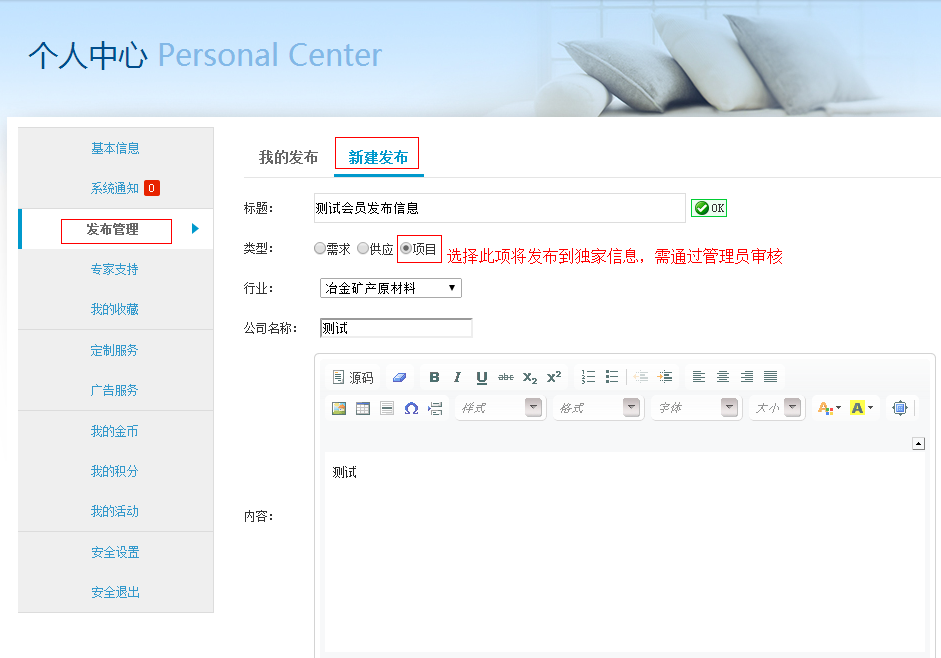Viewport: 941px width, 658px height.
Task: Click the eraser remove-format icon
Action: tap(399, 377)
